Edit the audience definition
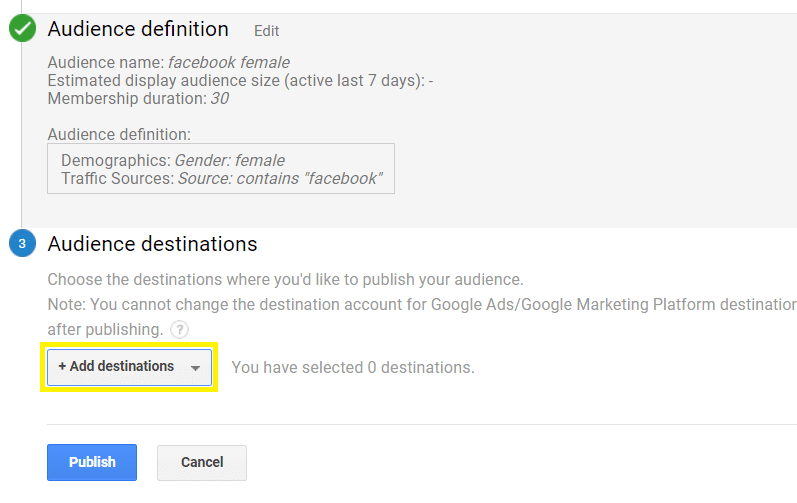The height and width of the screenshot is (503, 797). 266,31
